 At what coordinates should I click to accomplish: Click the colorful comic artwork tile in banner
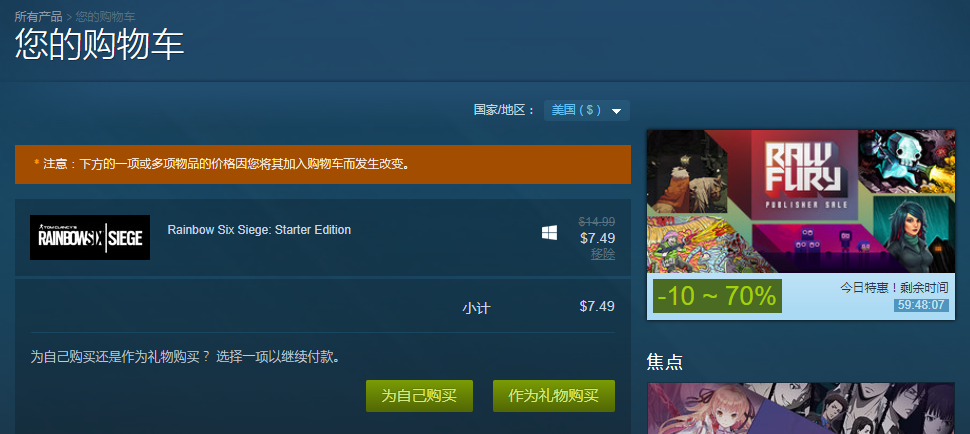(x=699, y=245)
